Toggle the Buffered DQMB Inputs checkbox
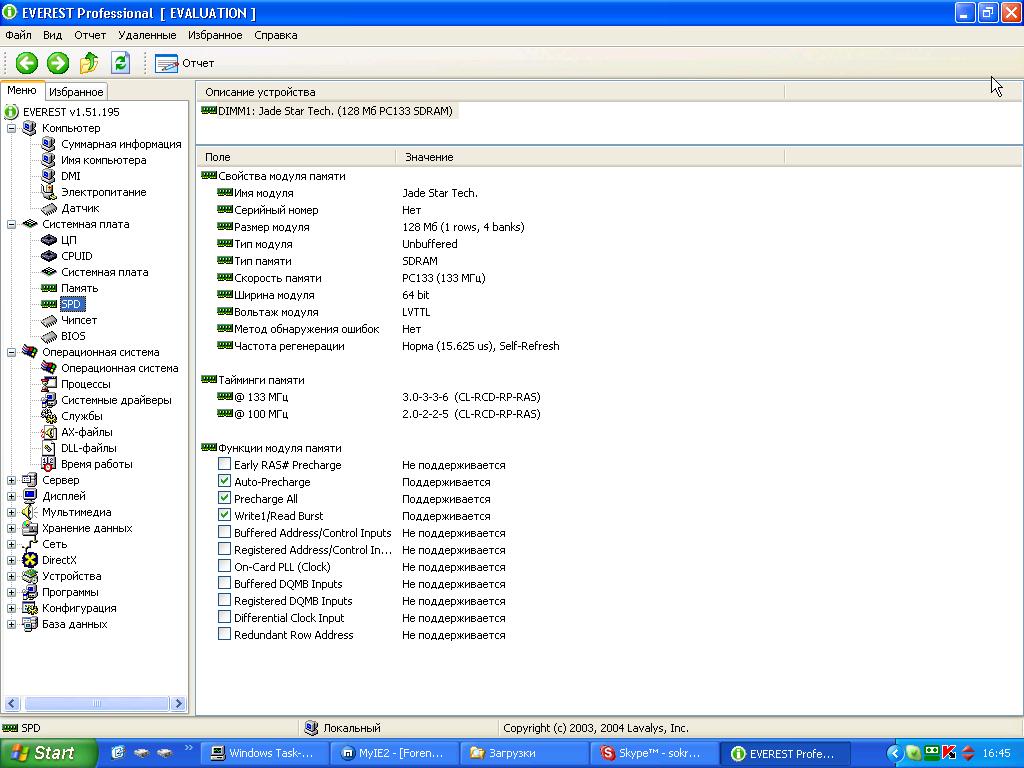Image resolution: width=1024 pixels, height=768 pixels. [x=224, y=583]
